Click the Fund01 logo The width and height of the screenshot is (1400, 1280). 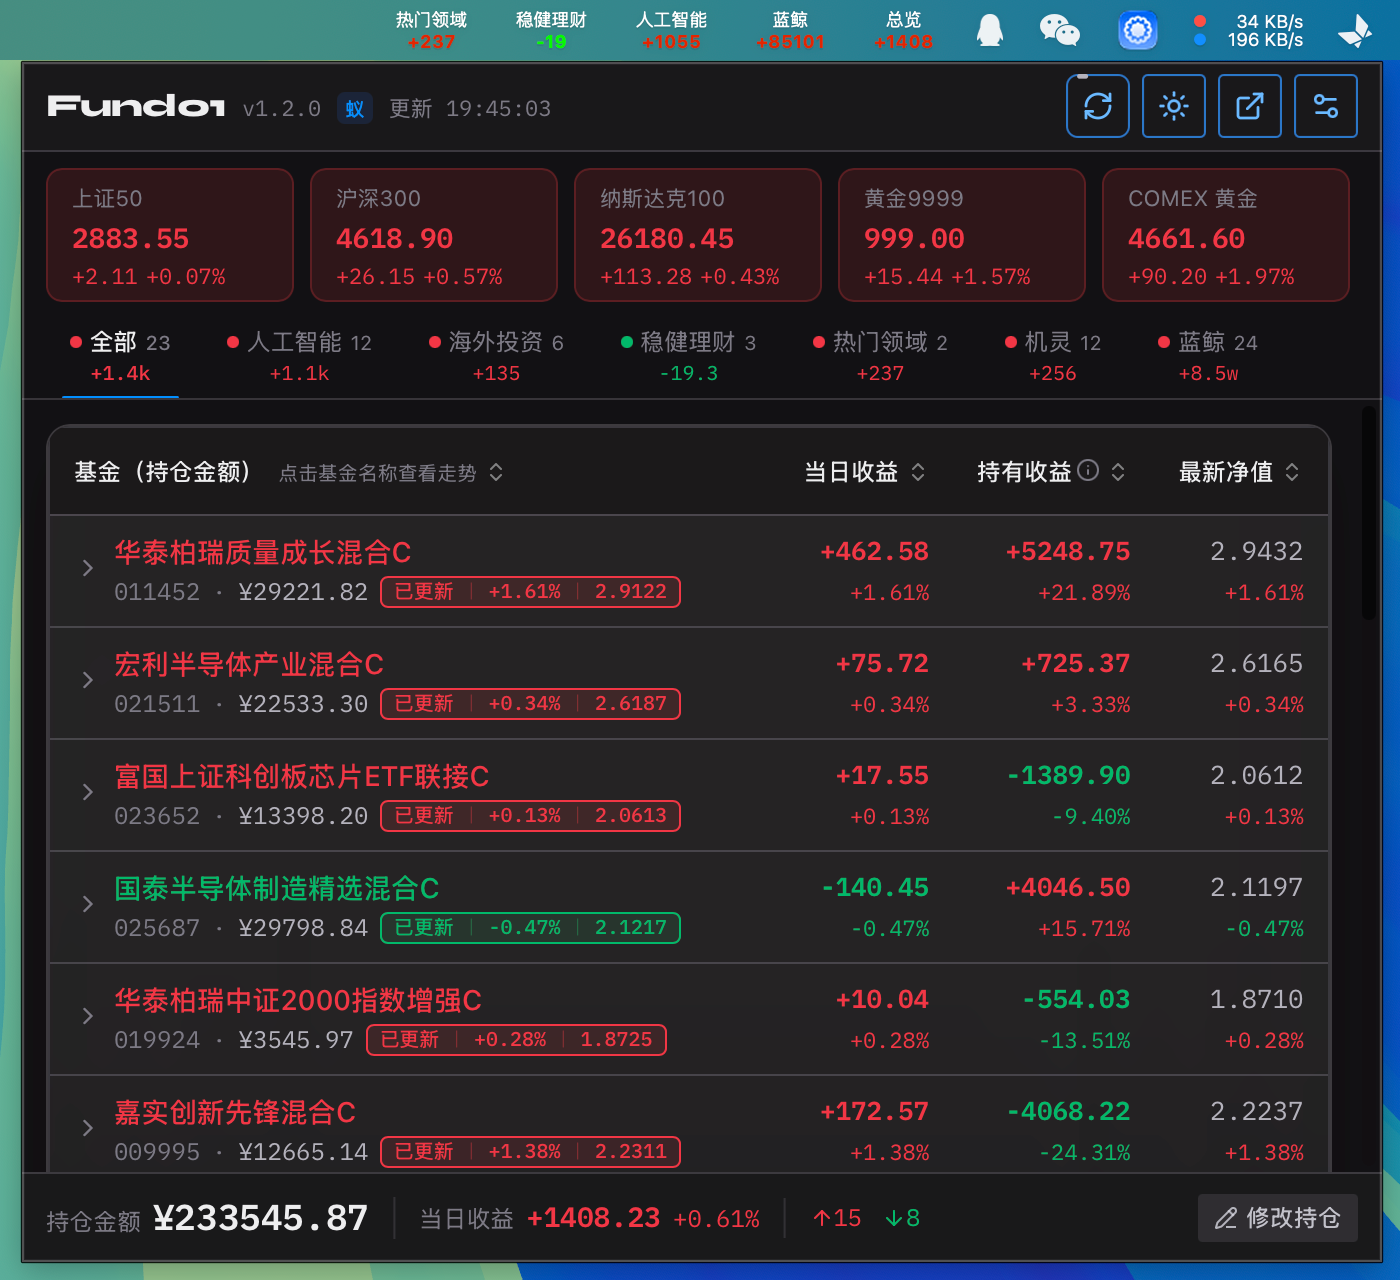[x=136, y=106]
